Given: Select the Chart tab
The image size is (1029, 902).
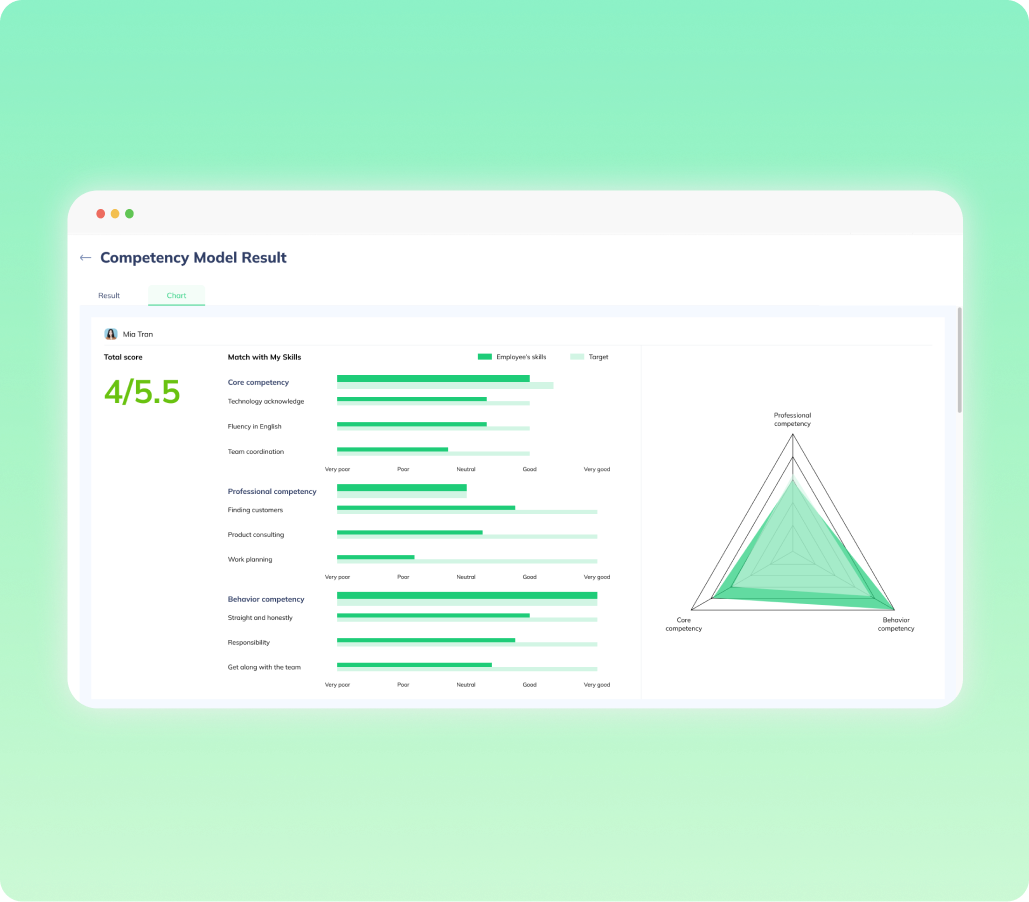Looking at the screenshot, I should (176, 296).
